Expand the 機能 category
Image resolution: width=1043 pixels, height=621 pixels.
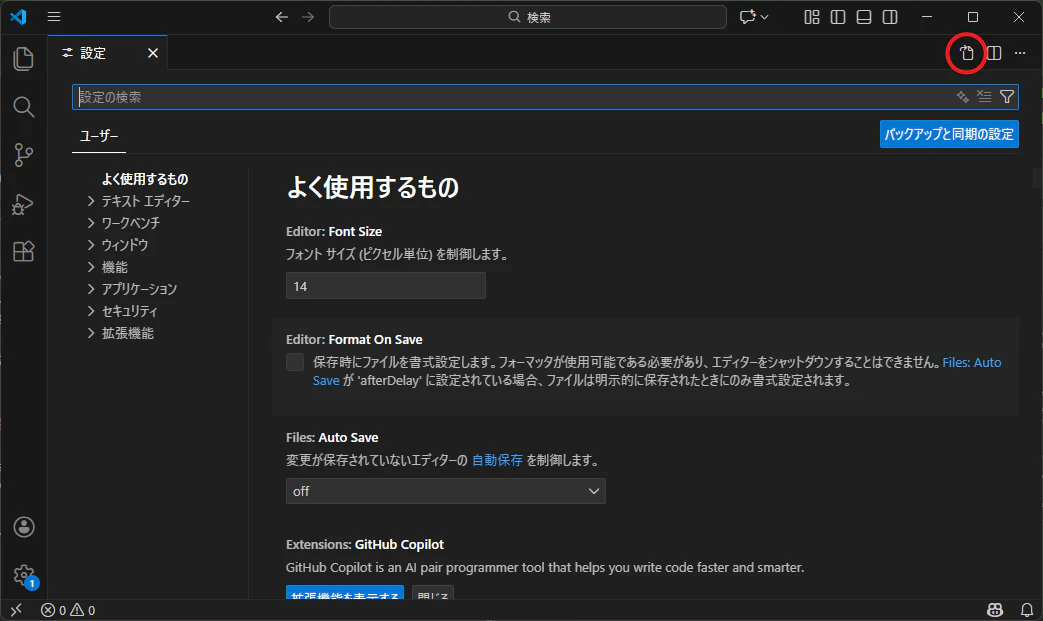[91, 267]
